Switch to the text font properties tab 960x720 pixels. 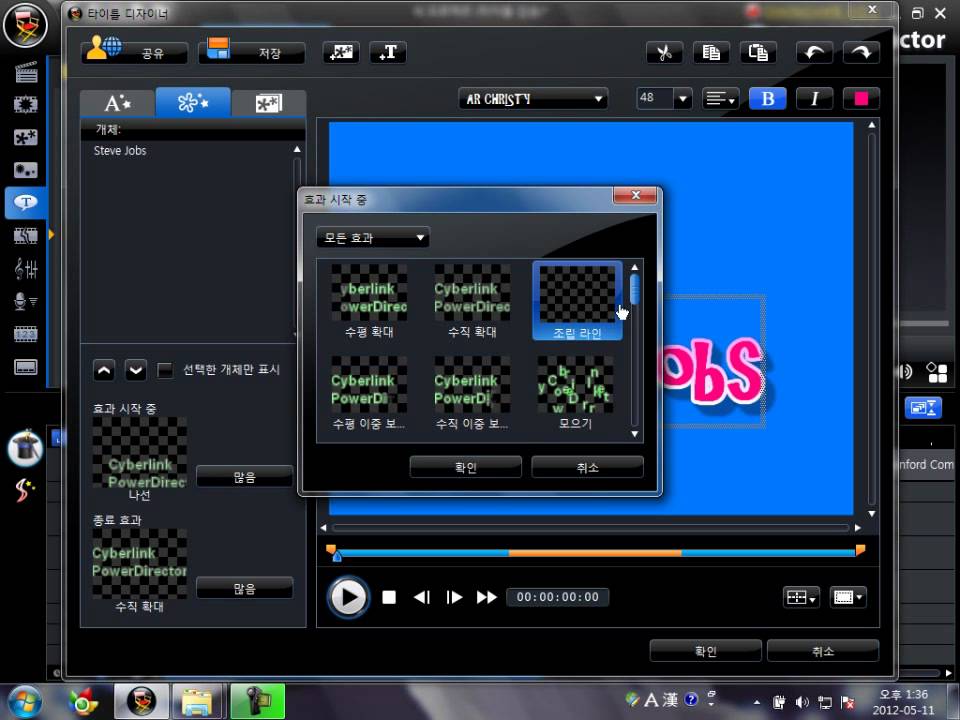click(x=118, y=103)
